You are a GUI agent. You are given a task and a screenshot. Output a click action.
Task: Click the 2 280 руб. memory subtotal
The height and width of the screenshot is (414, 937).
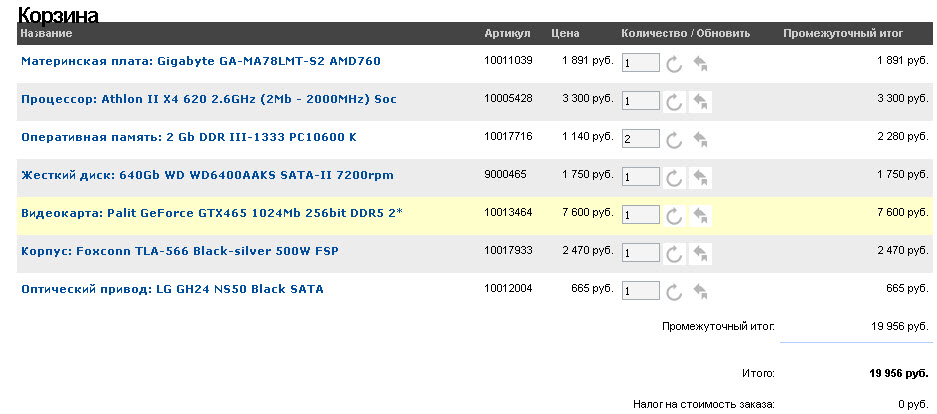point(903,136)
